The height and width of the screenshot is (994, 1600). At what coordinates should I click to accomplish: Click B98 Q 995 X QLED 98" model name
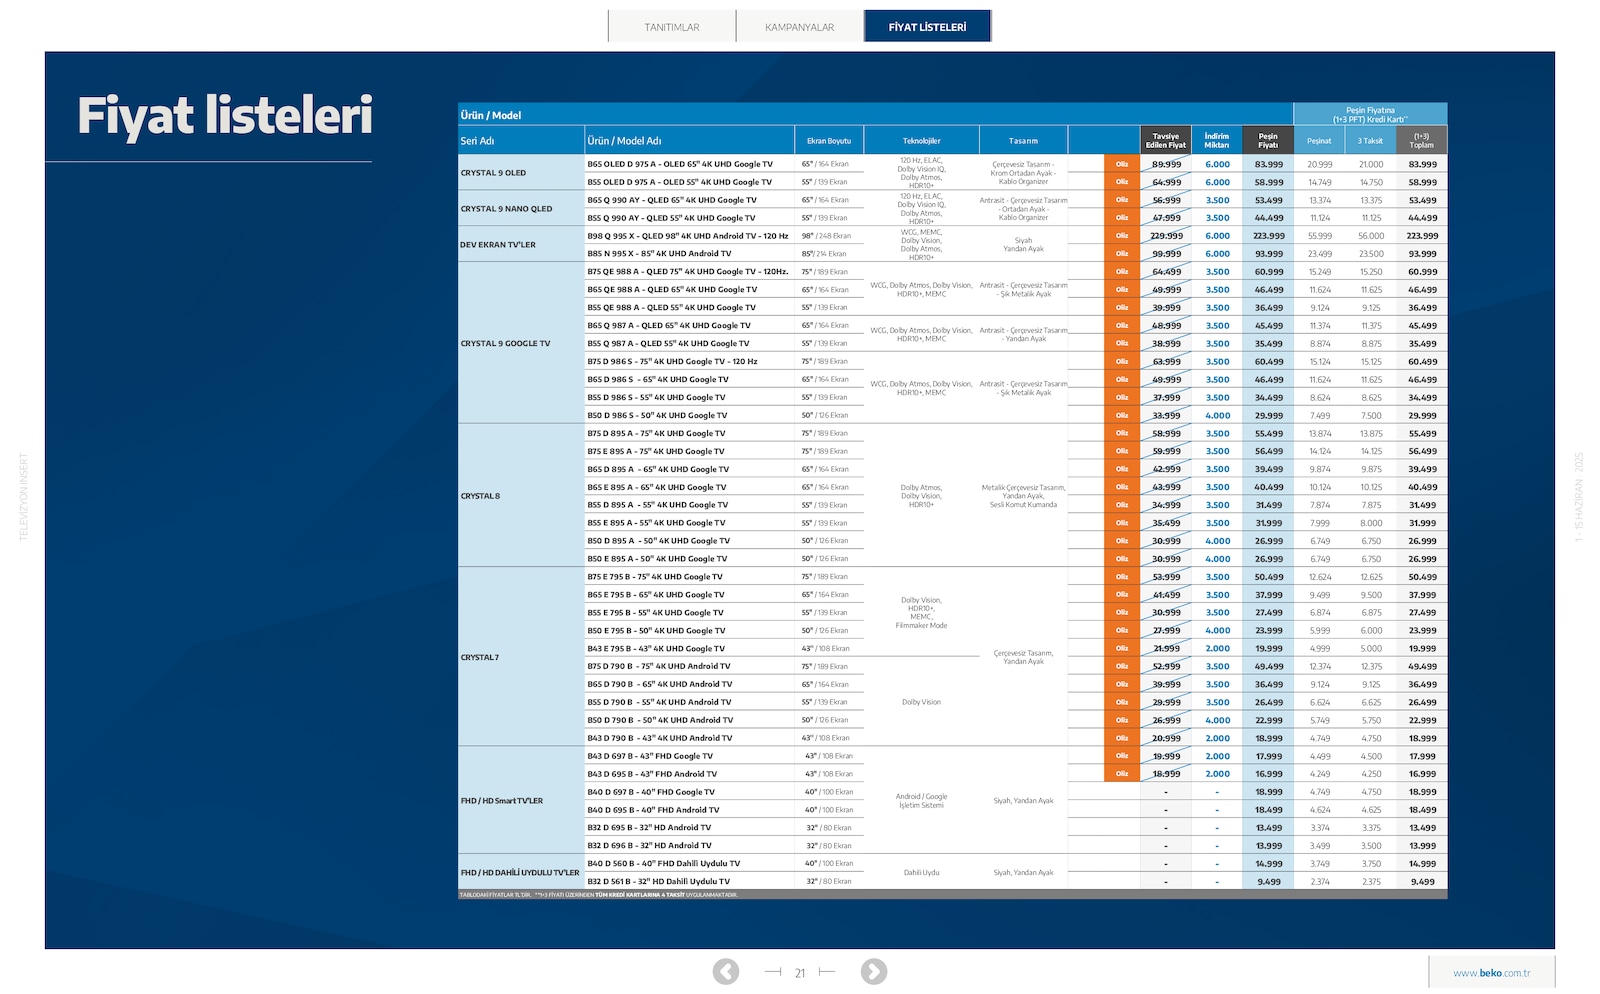click(688, 236)
